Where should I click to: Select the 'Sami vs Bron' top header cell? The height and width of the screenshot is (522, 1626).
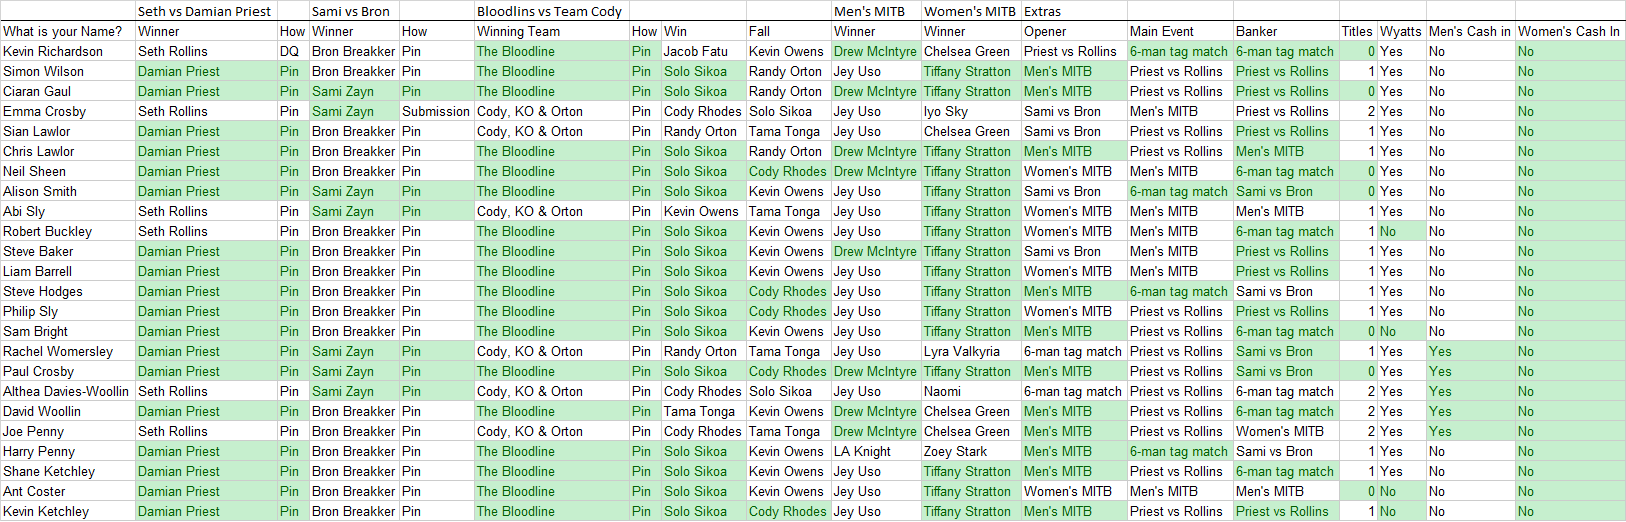[x=351, y=11]
